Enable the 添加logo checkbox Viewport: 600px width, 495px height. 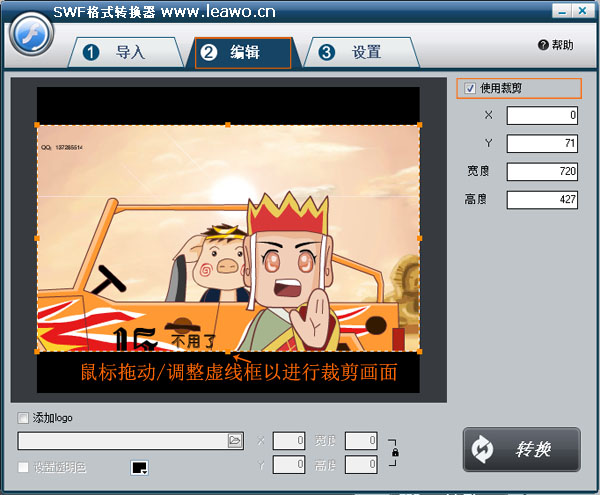[23, 418]
